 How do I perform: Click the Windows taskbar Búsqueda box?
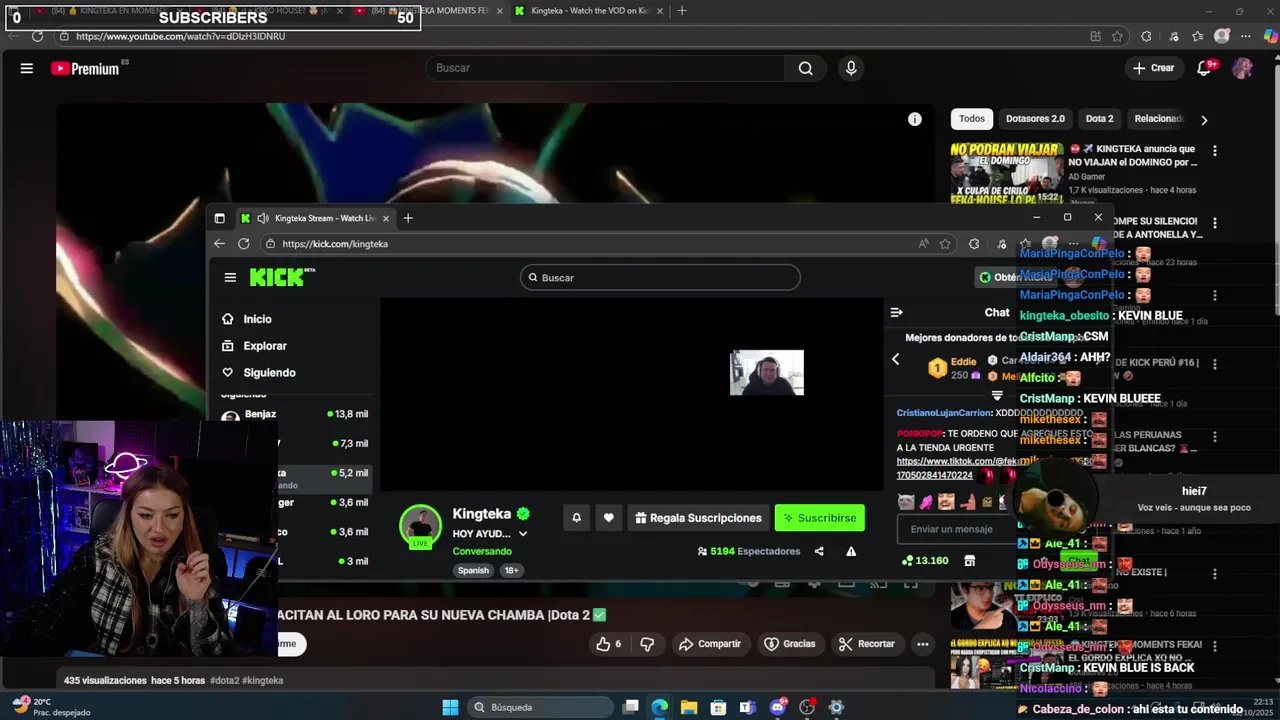(x=541, y=707)
